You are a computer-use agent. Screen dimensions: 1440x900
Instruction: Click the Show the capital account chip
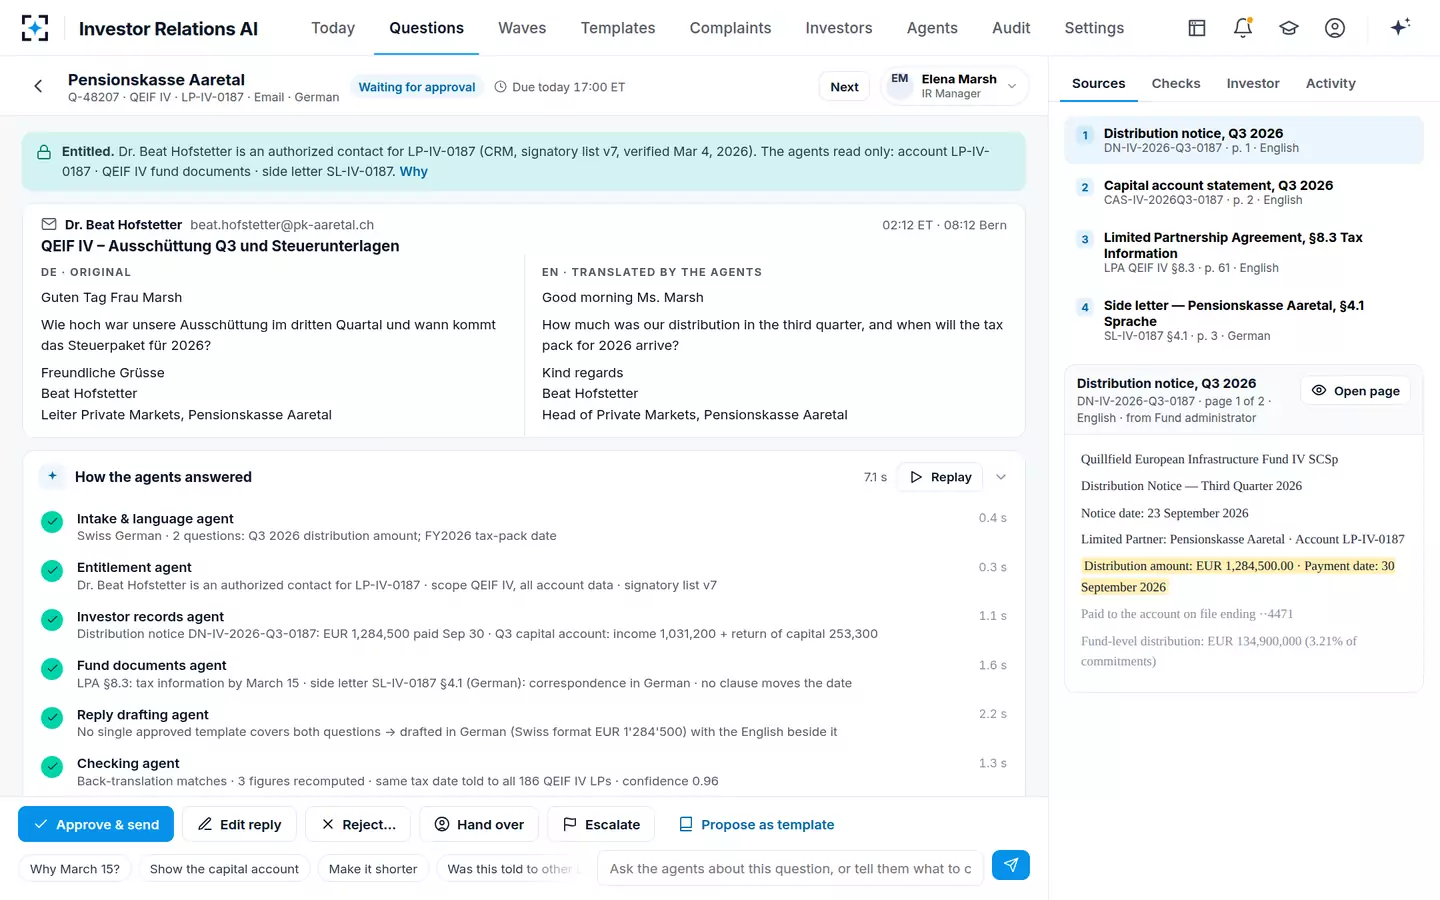(224, 868)
